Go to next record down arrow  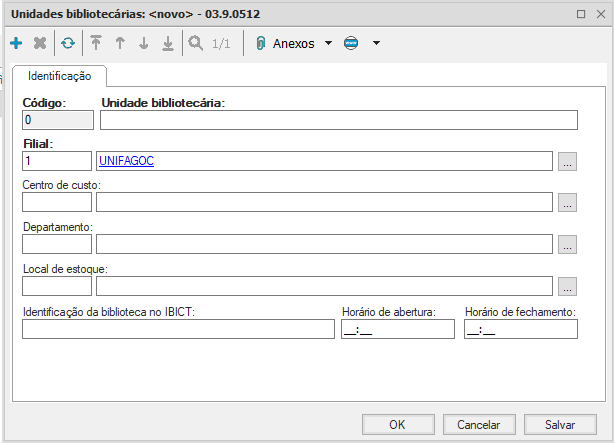coord(144,44)
